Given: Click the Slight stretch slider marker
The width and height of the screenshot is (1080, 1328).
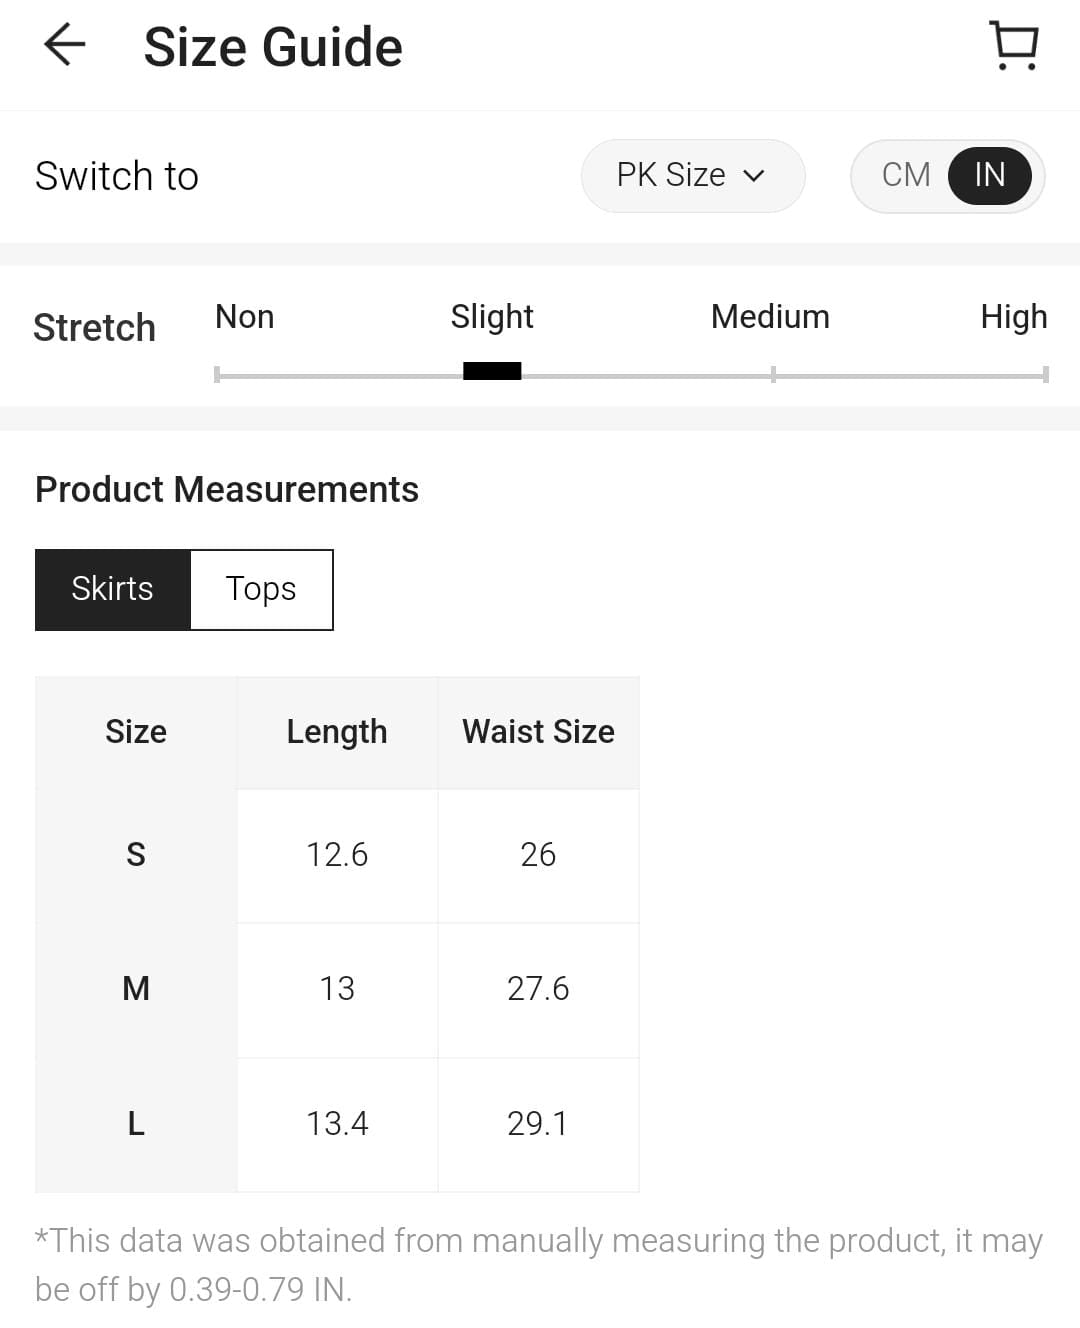Looking at the screenshot, I should click(x=492, y=371).
